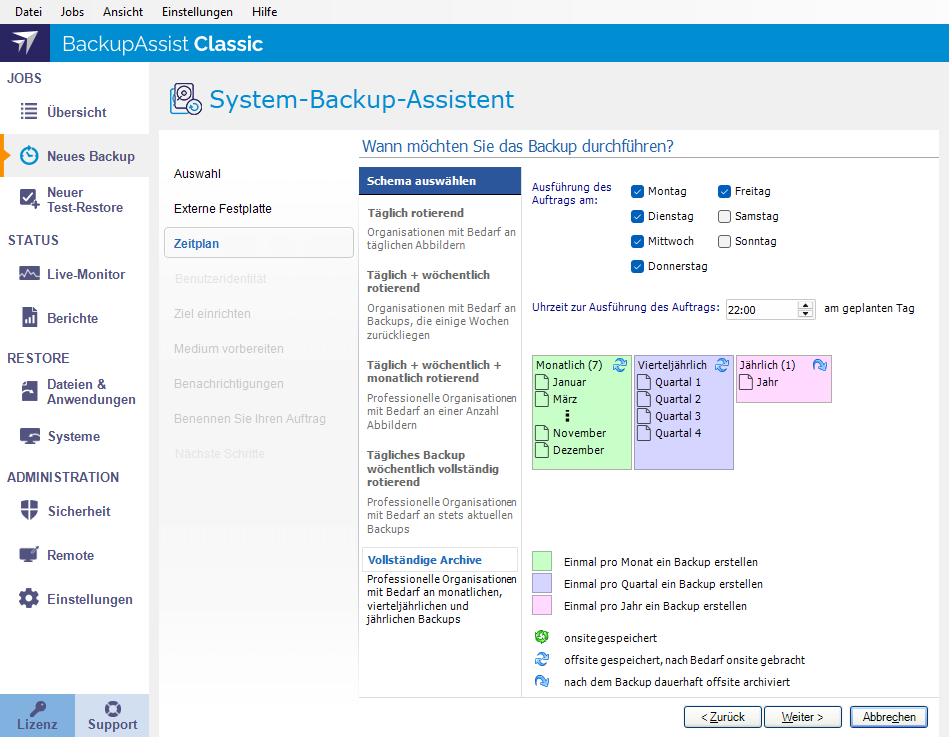The image size is (949, 737).
Task: Increase the time with spinner up arrow
Action: tap(806, 305)
